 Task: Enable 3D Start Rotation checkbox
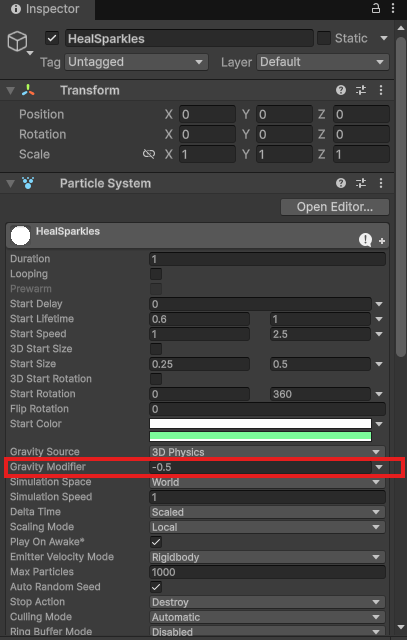[156, 379]
